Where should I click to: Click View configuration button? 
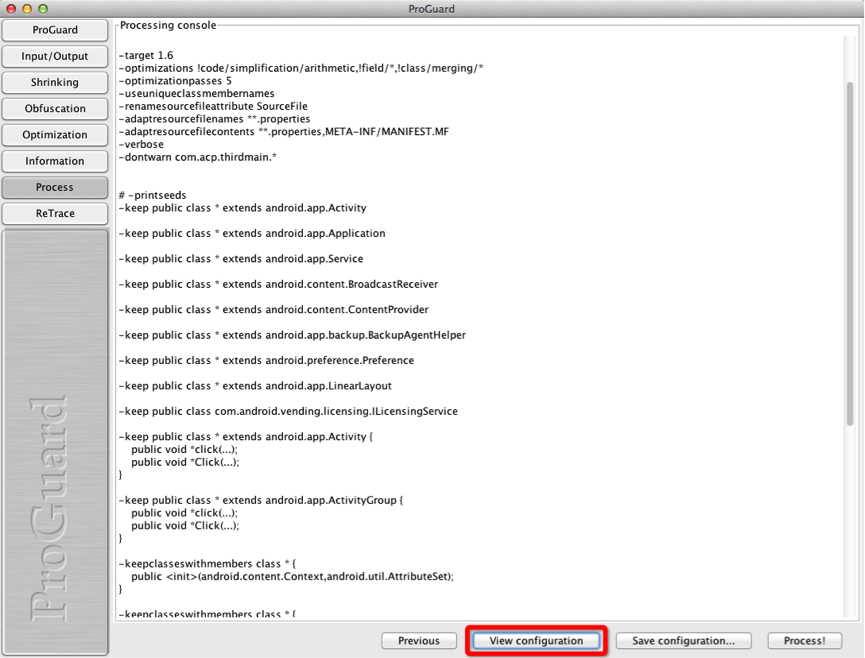click(x=536, y=640)
